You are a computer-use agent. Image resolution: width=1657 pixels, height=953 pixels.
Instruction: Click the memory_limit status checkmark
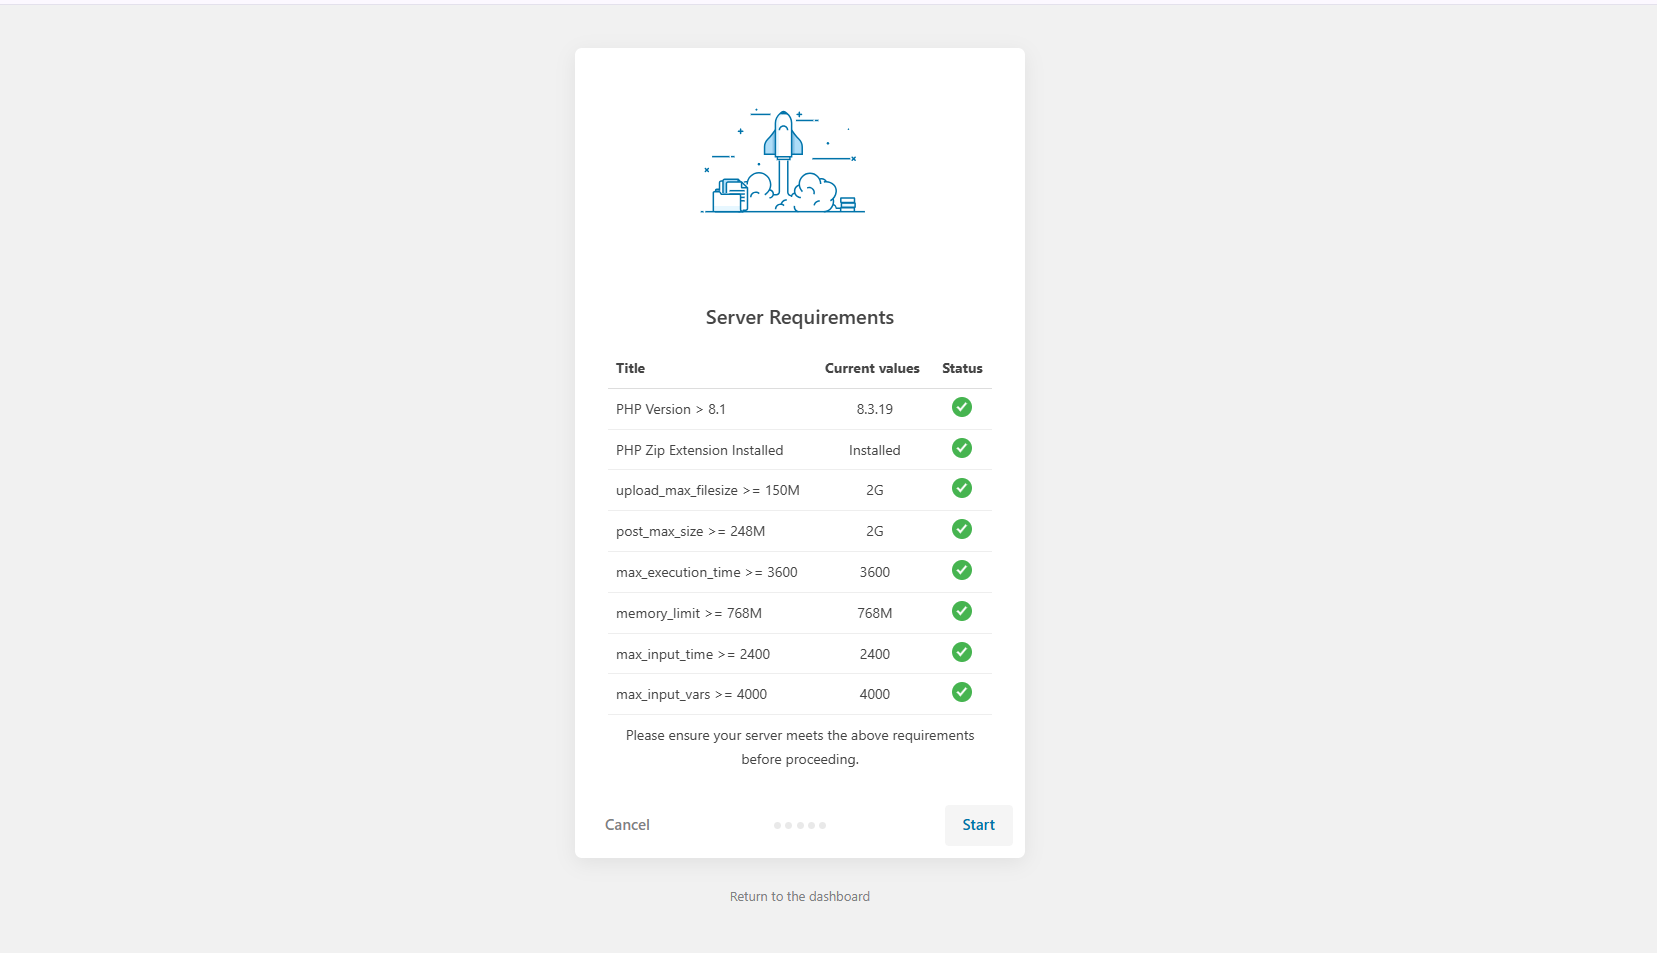click(961, 611)
